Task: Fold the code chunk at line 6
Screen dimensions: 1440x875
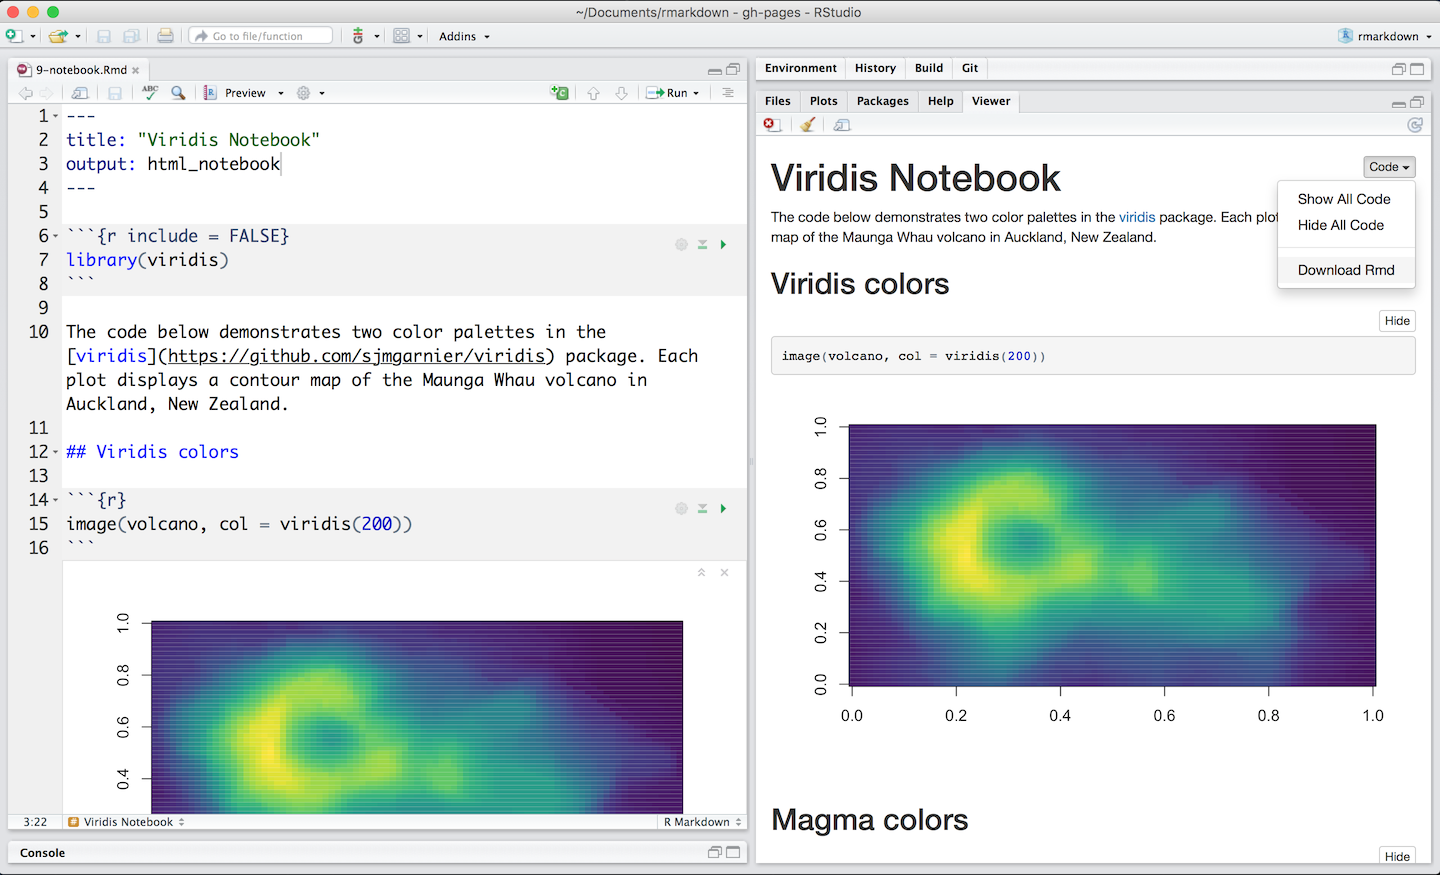Action: click(55, 236)
